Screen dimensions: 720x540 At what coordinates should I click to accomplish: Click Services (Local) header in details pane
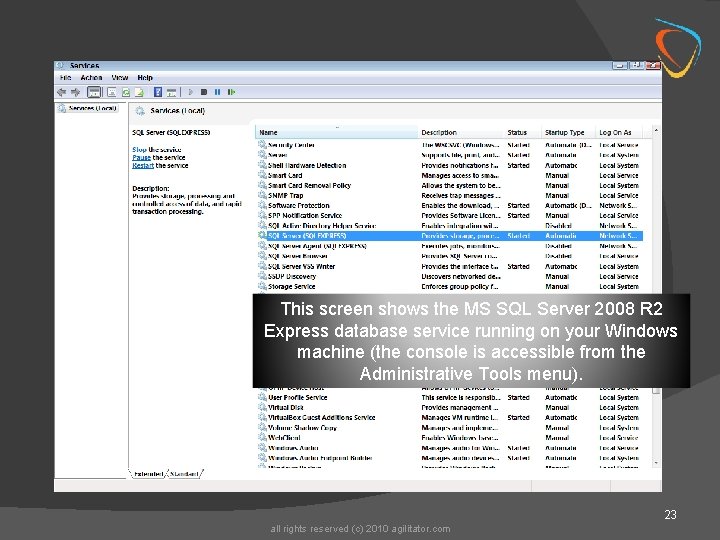coord(177,111)
